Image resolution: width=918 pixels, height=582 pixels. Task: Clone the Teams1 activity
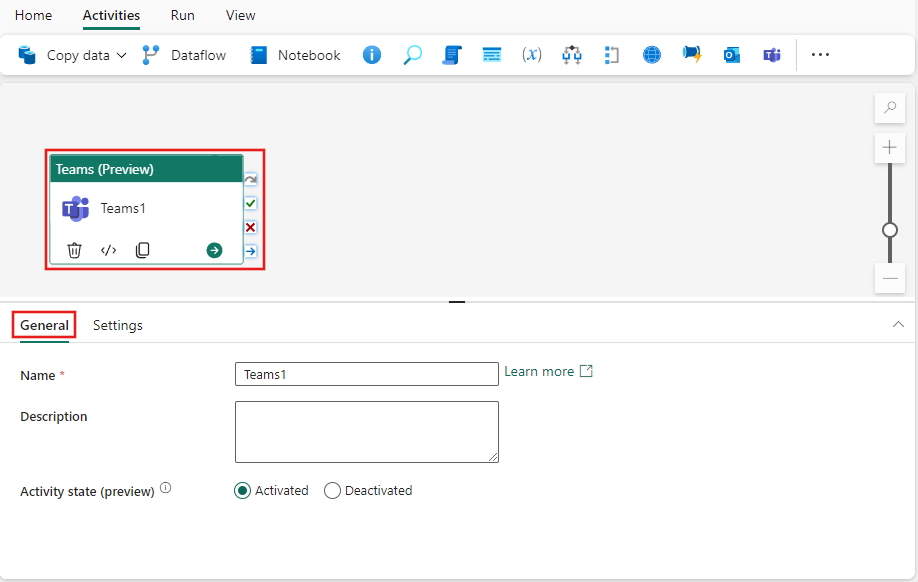click(x=142, y=251)
